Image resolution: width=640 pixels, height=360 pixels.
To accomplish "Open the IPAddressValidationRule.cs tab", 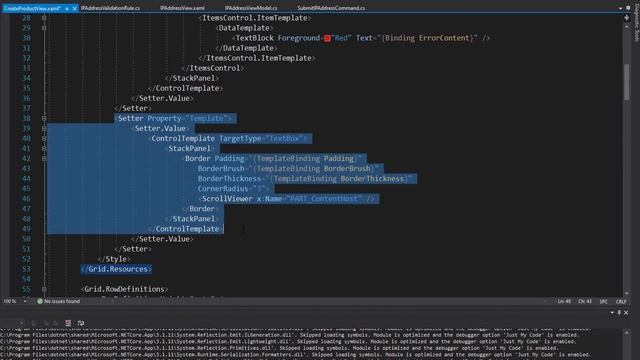I will pos(110,8).
